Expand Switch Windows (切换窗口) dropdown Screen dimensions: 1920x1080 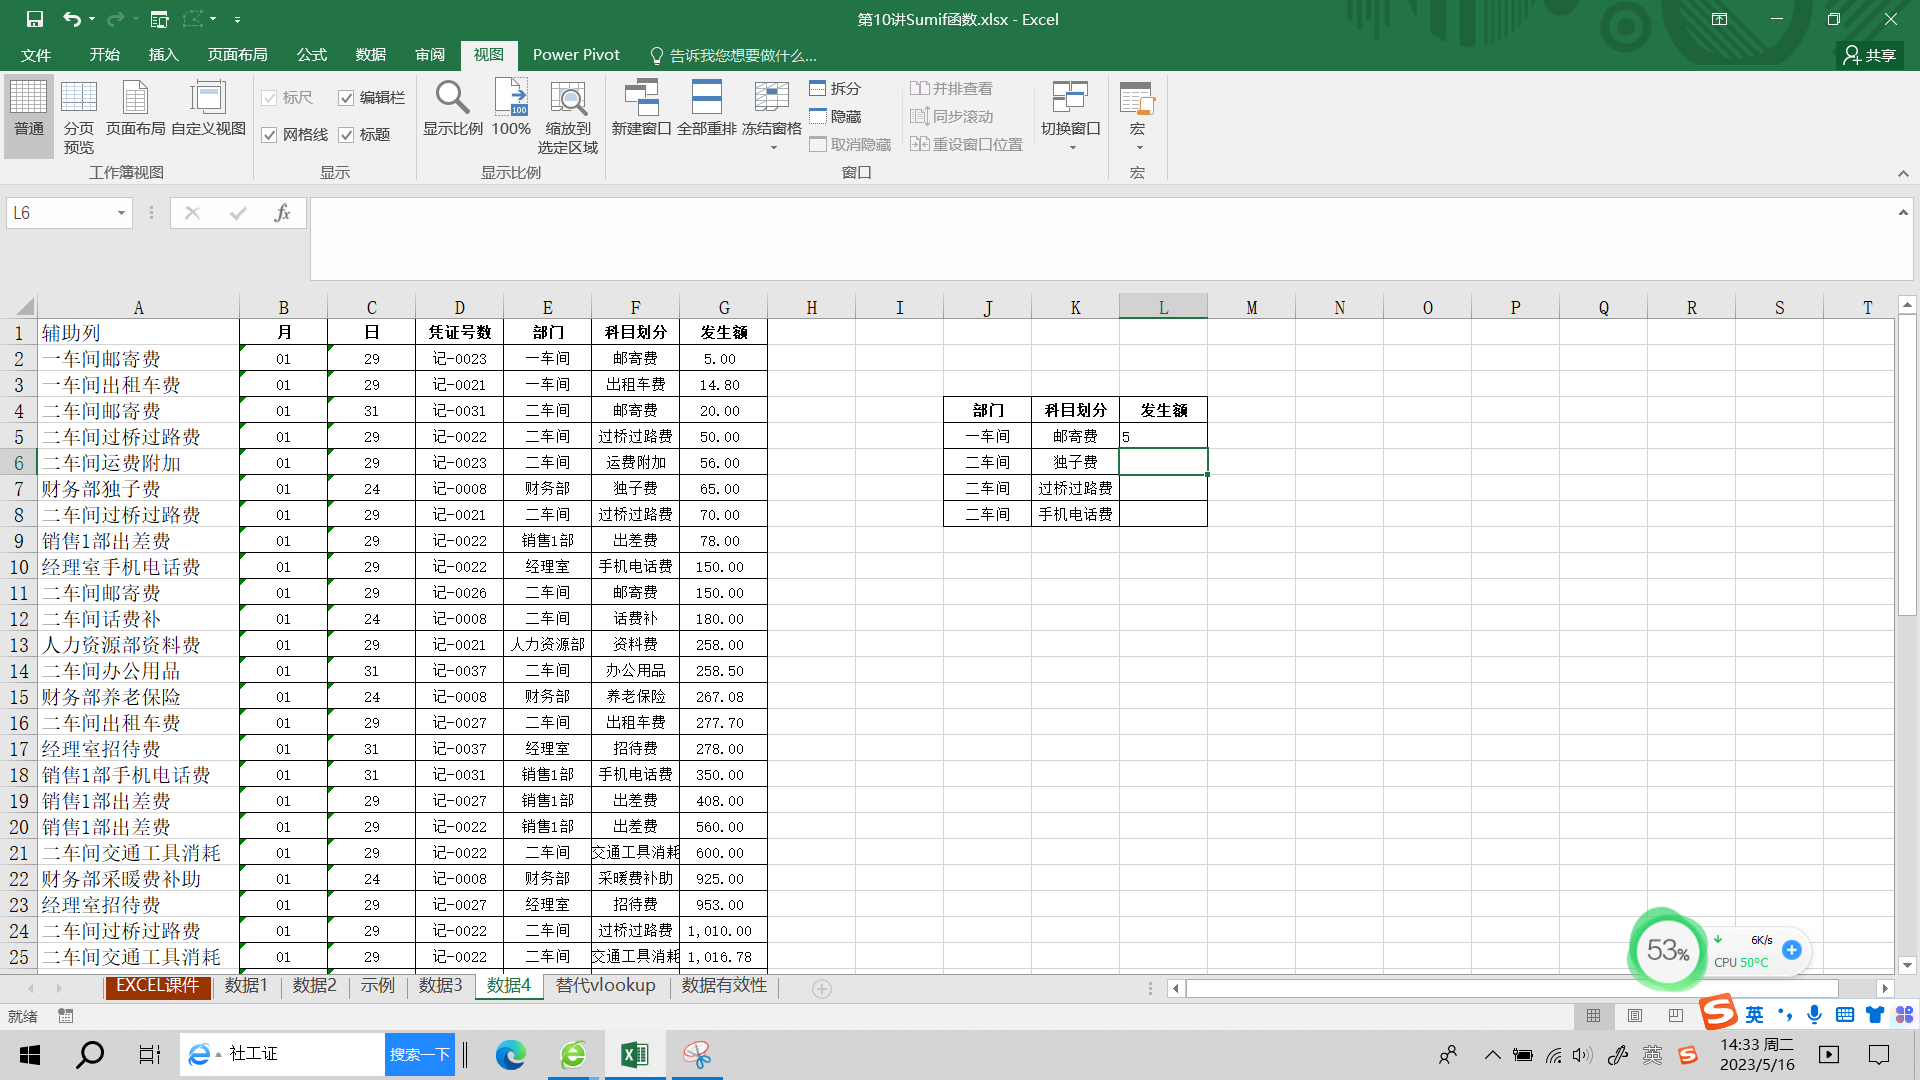1072,148
